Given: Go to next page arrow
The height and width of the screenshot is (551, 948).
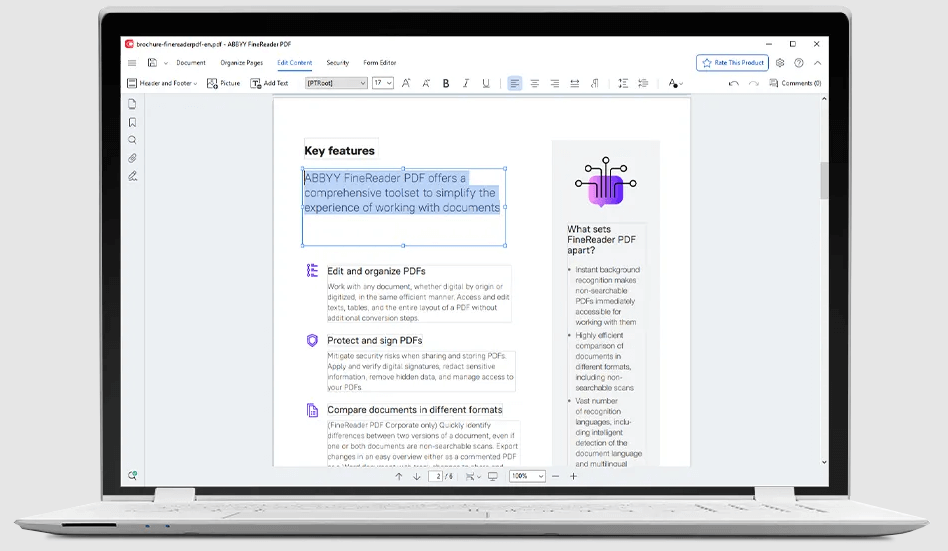Looking at the screenshot, I should tap(417, 477).
